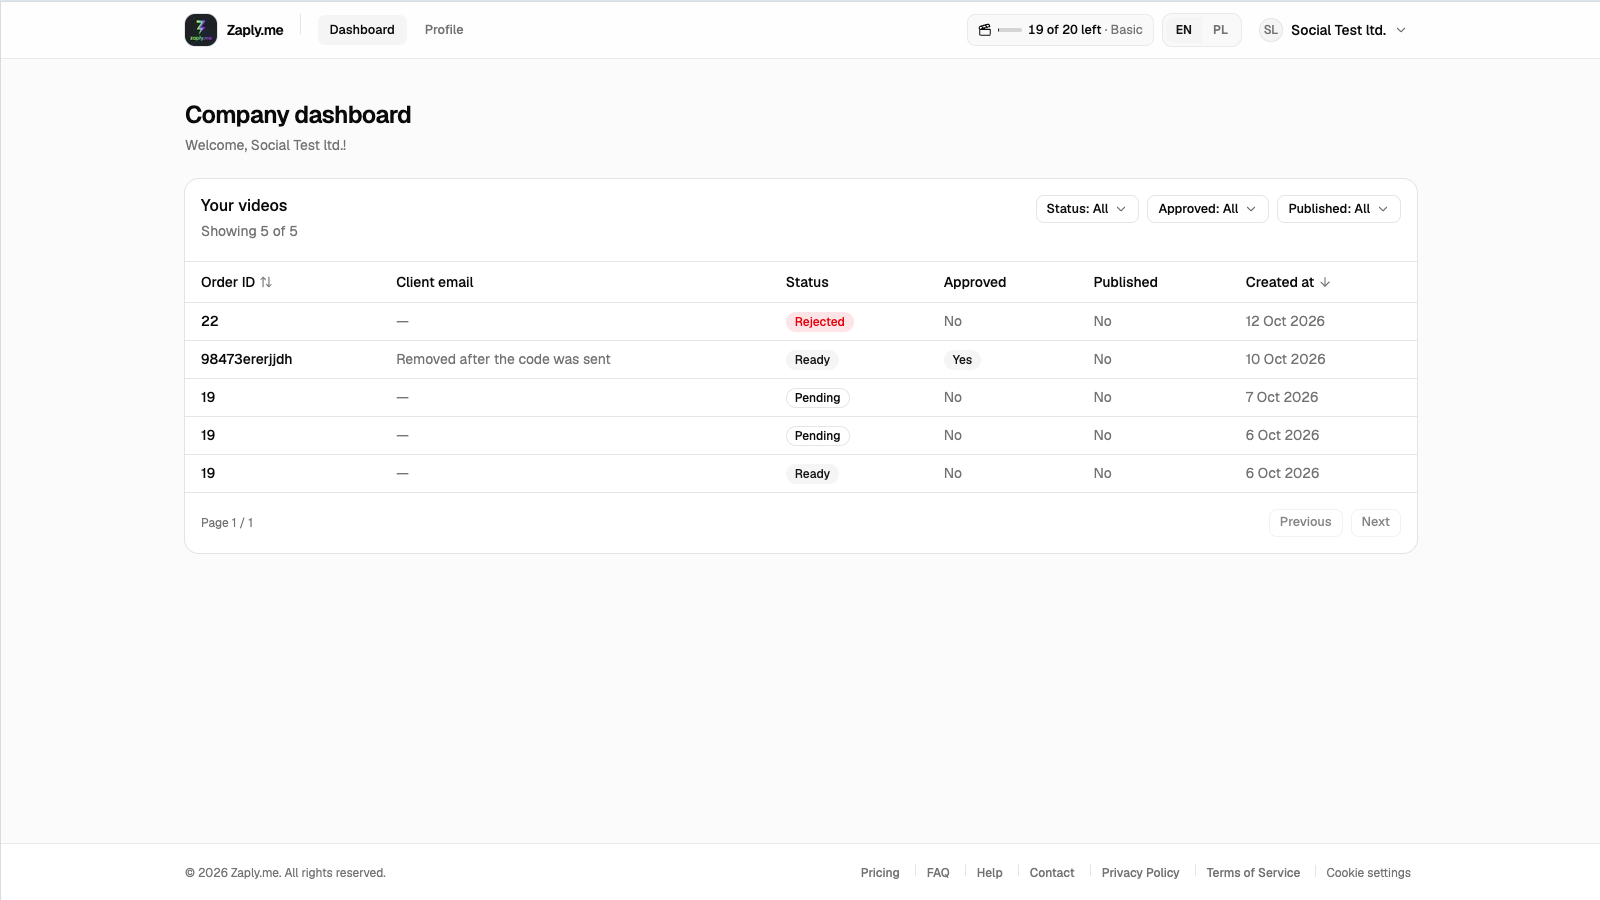The image size is (1600, 900).
Task: Click the Zaply.me logo icon
Action: click(201, 30)
